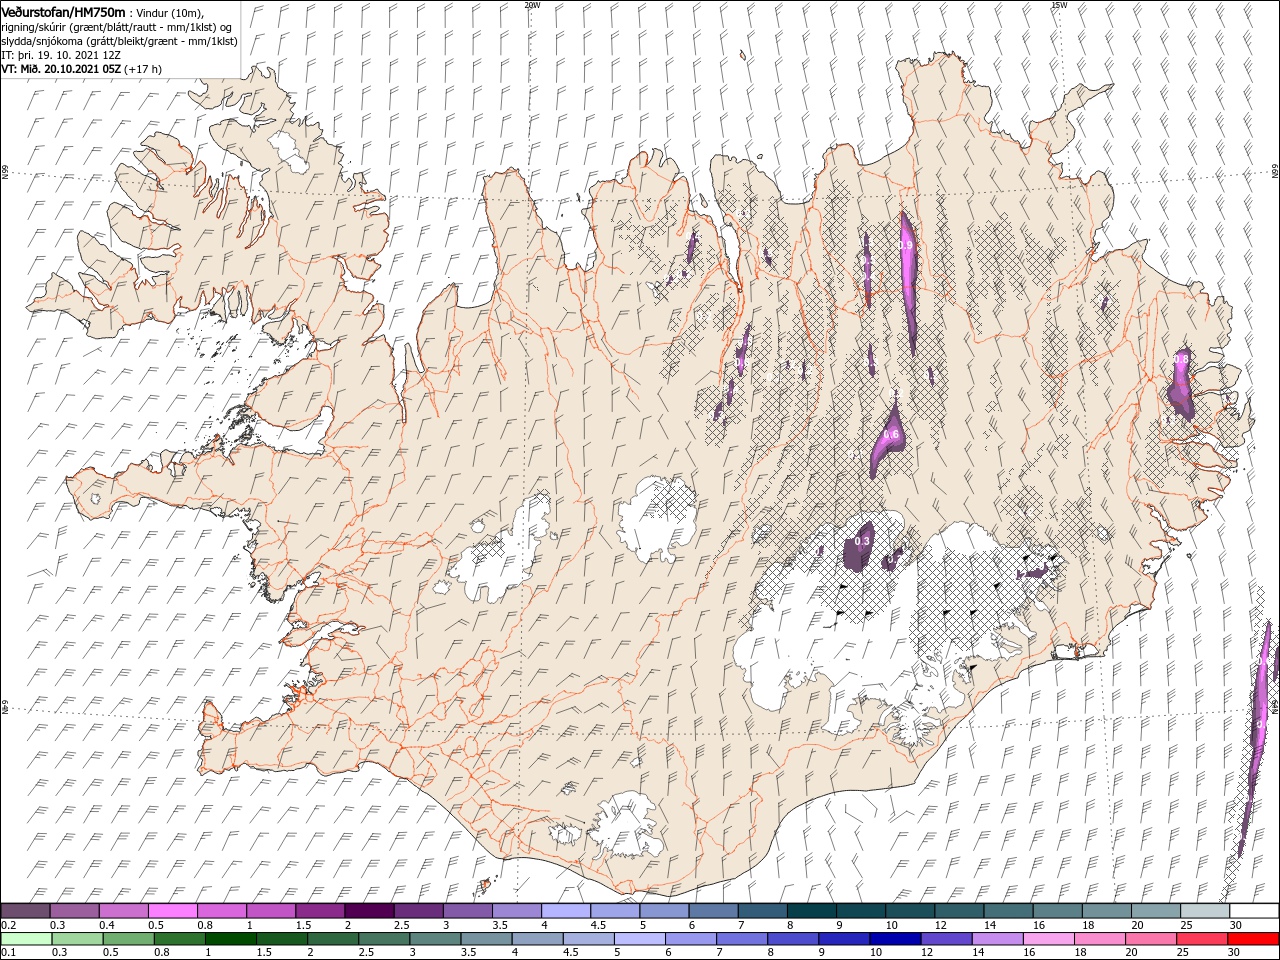Viewport: 1280px width, 960px height.
Task: Pick the upper legend light blue swatch at 4
Action: coord(565,911)
